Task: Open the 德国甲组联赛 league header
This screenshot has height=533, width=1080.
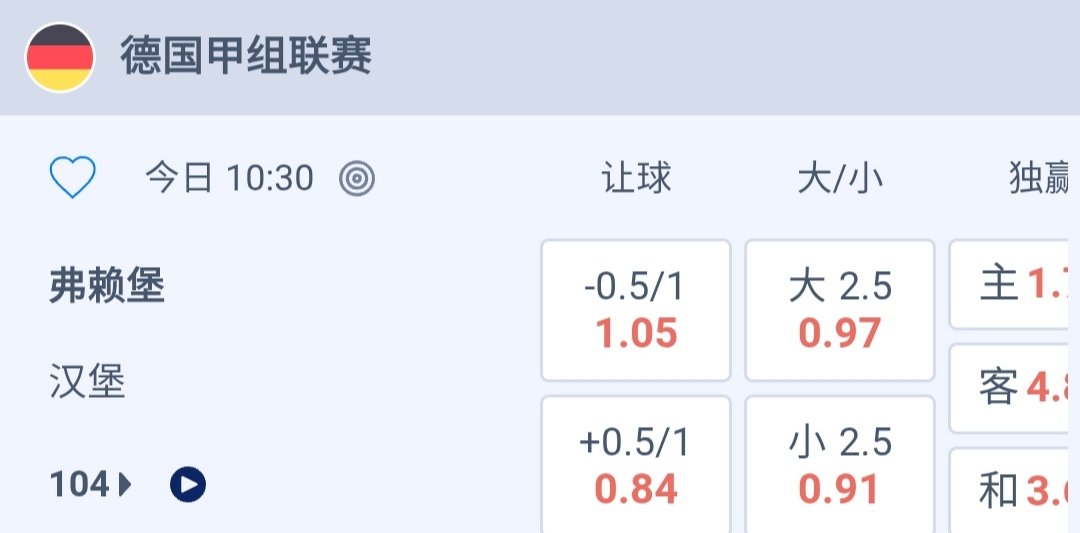Action: 246,57
